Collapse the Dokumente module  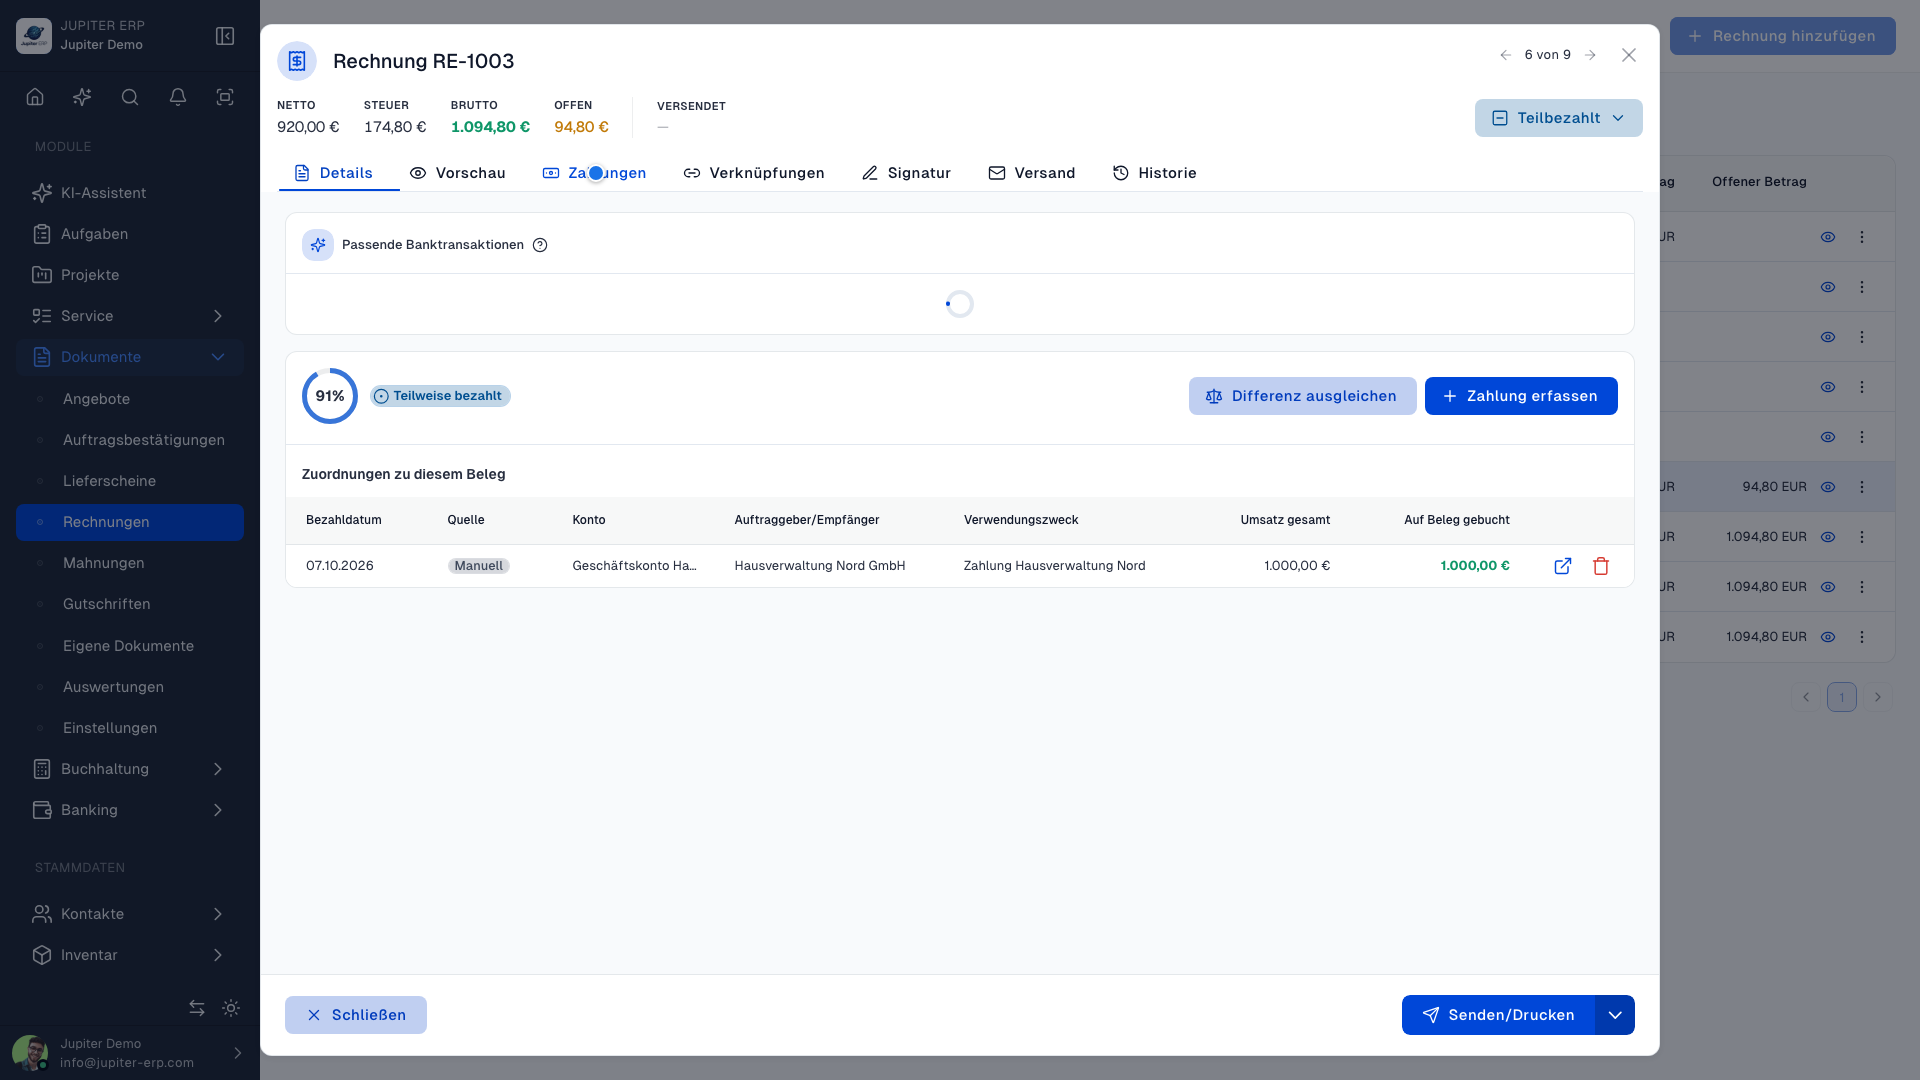tap(130, 357)
